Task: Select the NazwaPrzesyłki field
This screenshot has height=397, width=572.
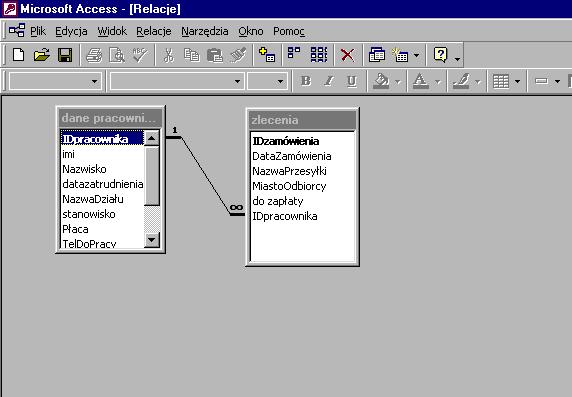Action: click(302, 171)
